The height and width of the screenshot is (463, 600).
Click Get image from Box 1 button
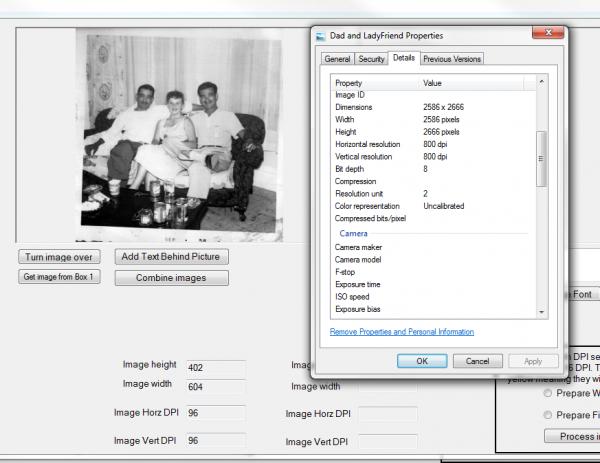point(59,277)
